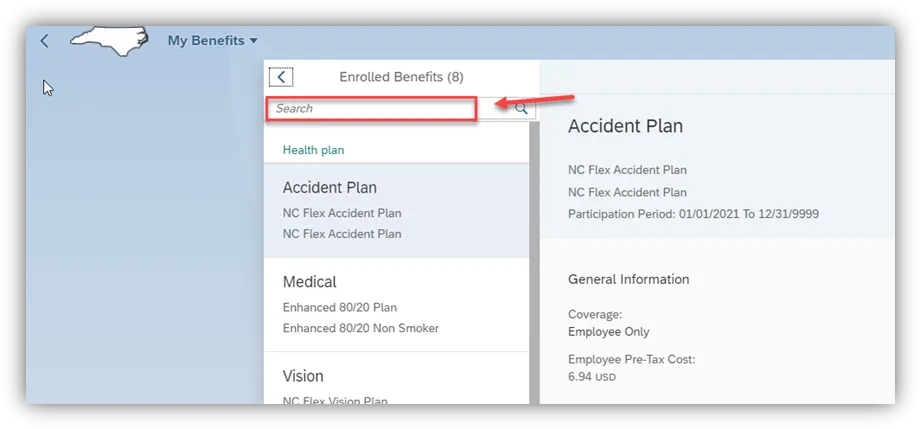Click the back arrow beside Enrolled Benefits
Image resolution: width=920 pixels, height=429 pixels.
(x=282, y=77)
